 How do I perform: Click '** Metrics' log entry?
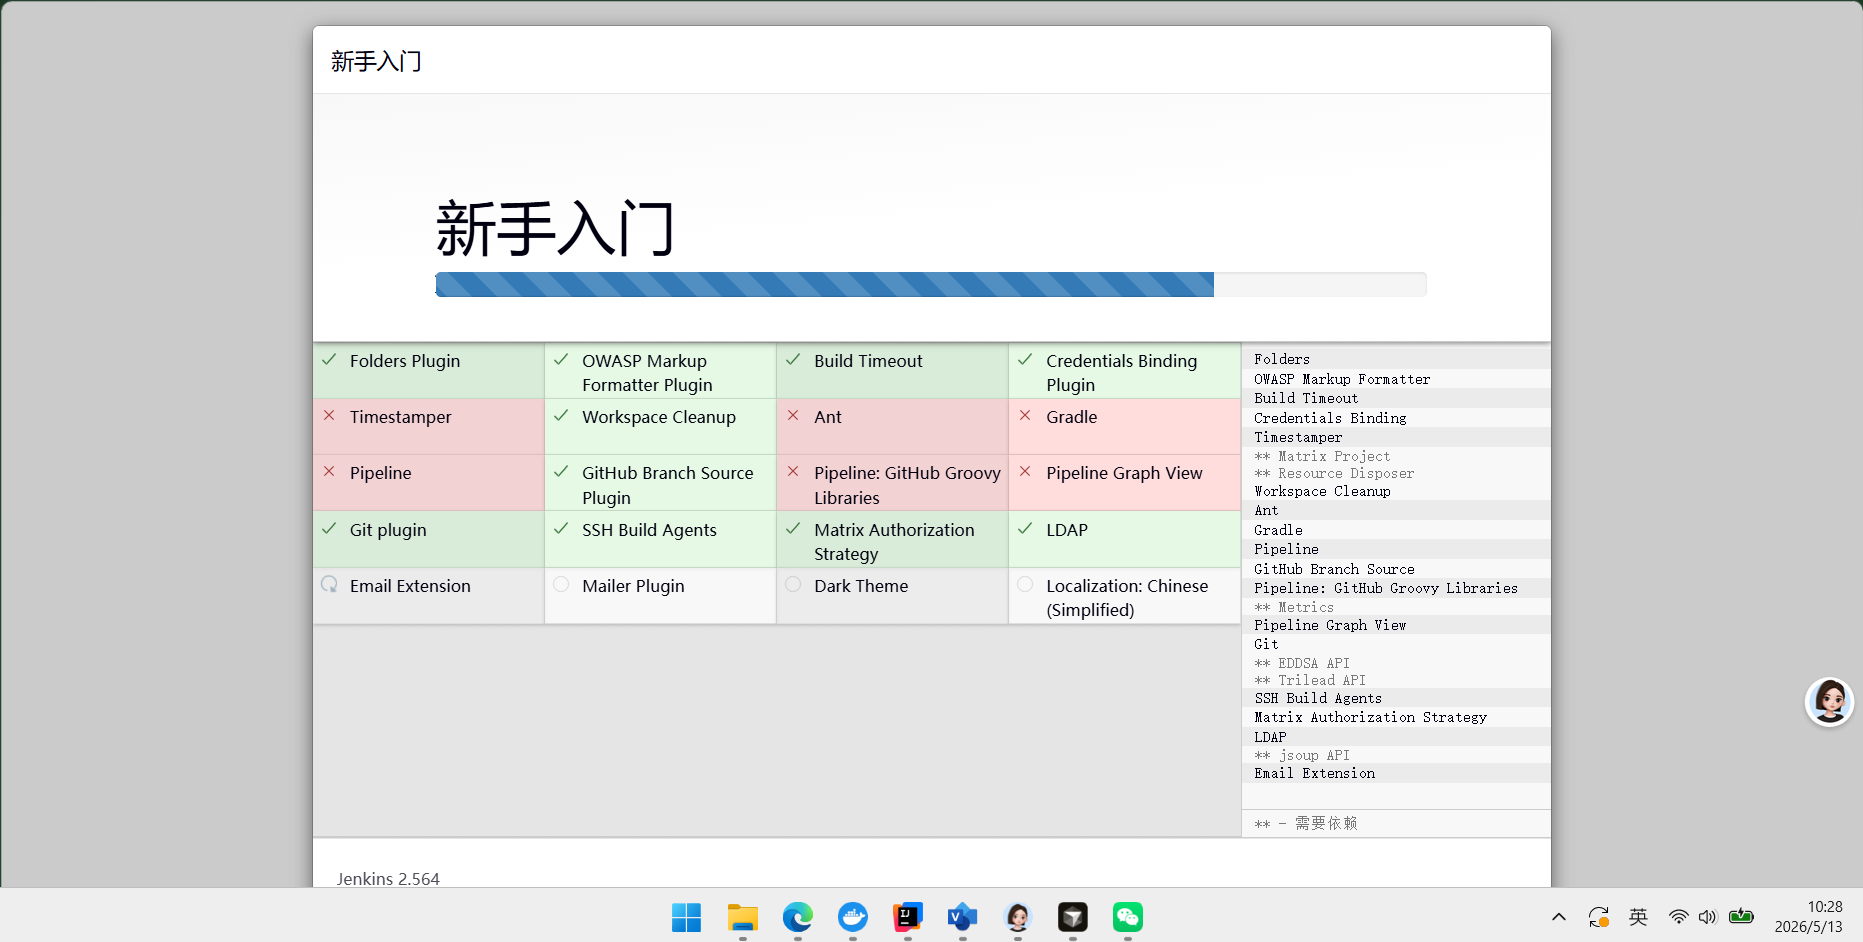pyautogui.click(x=1294, y=607)
